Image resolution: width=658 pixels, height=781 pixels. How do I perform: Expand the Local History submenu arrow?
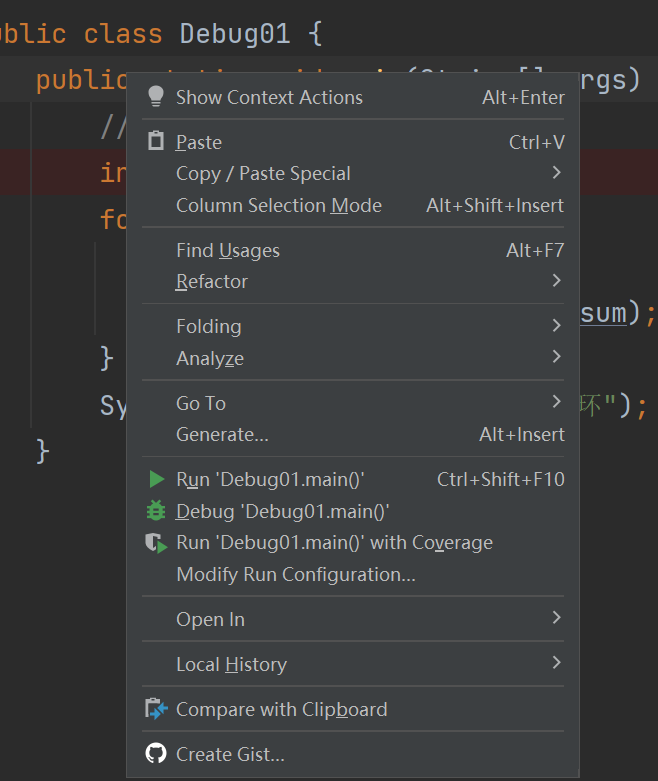coord(556,663)
